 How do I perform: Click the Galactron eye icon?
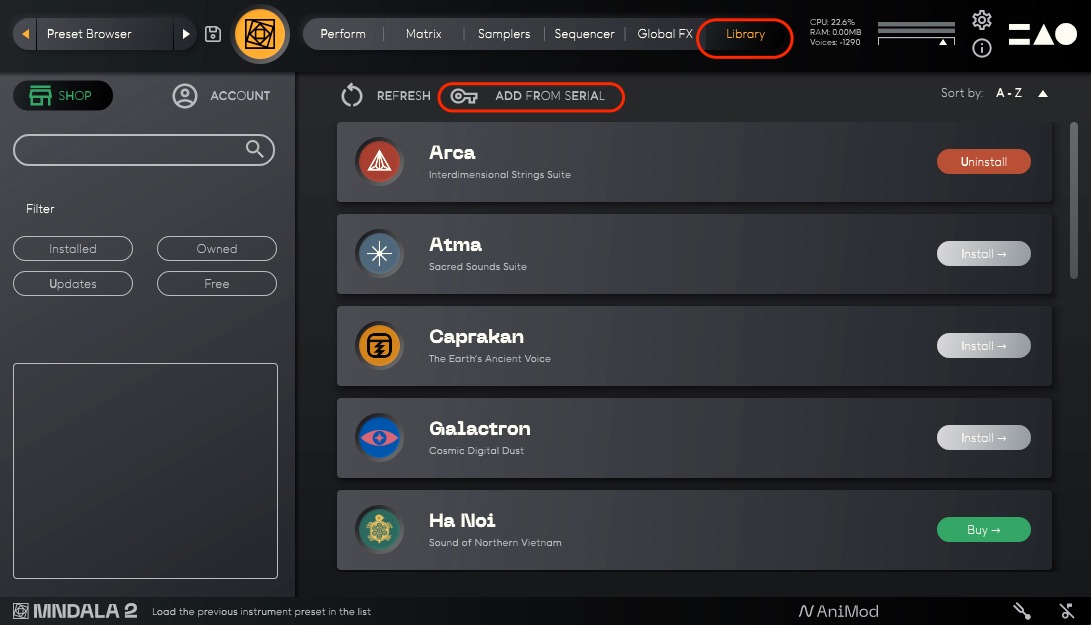coord(379,438)
